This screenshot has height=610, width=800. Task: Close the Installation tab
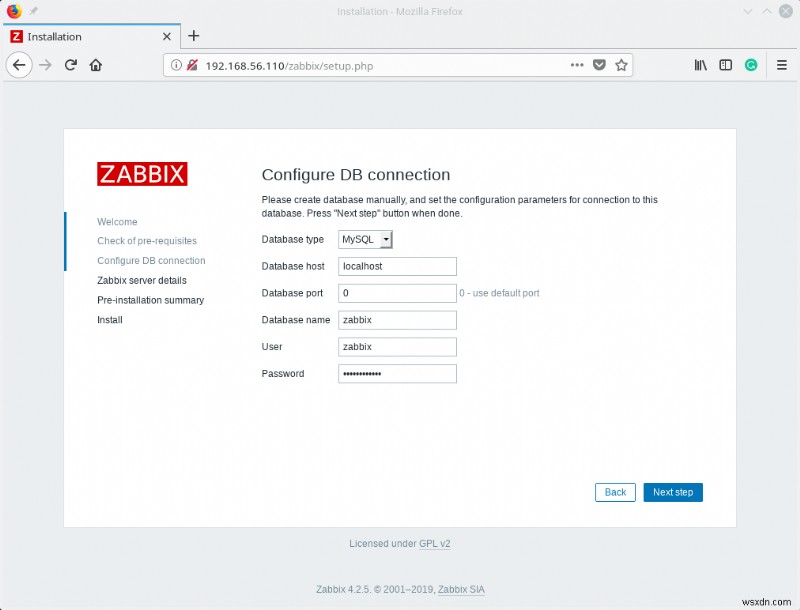166,36
